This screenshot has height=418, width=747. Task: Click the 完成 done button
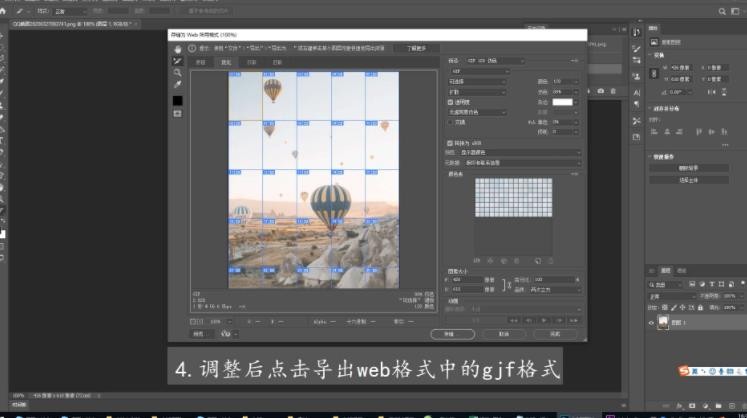[x=555, y=334]
